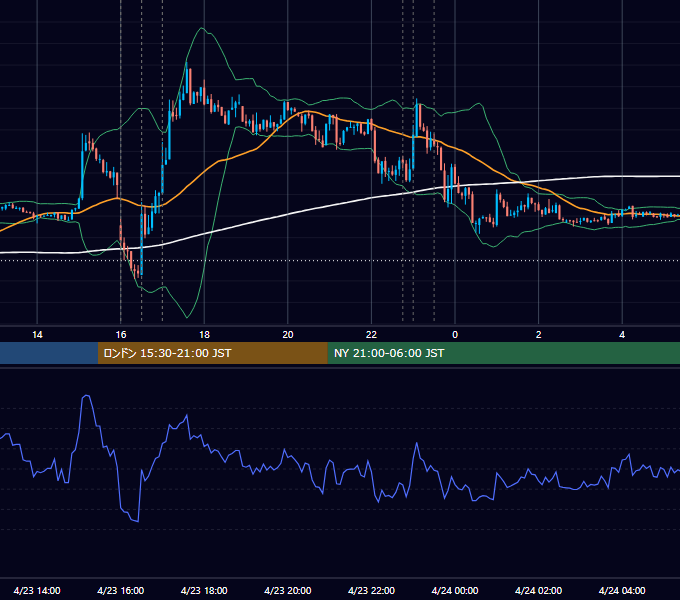680x600 pixels.
Task: Click the 4/23 20:00 label on oscillator axis
Action: click(288, 590)
